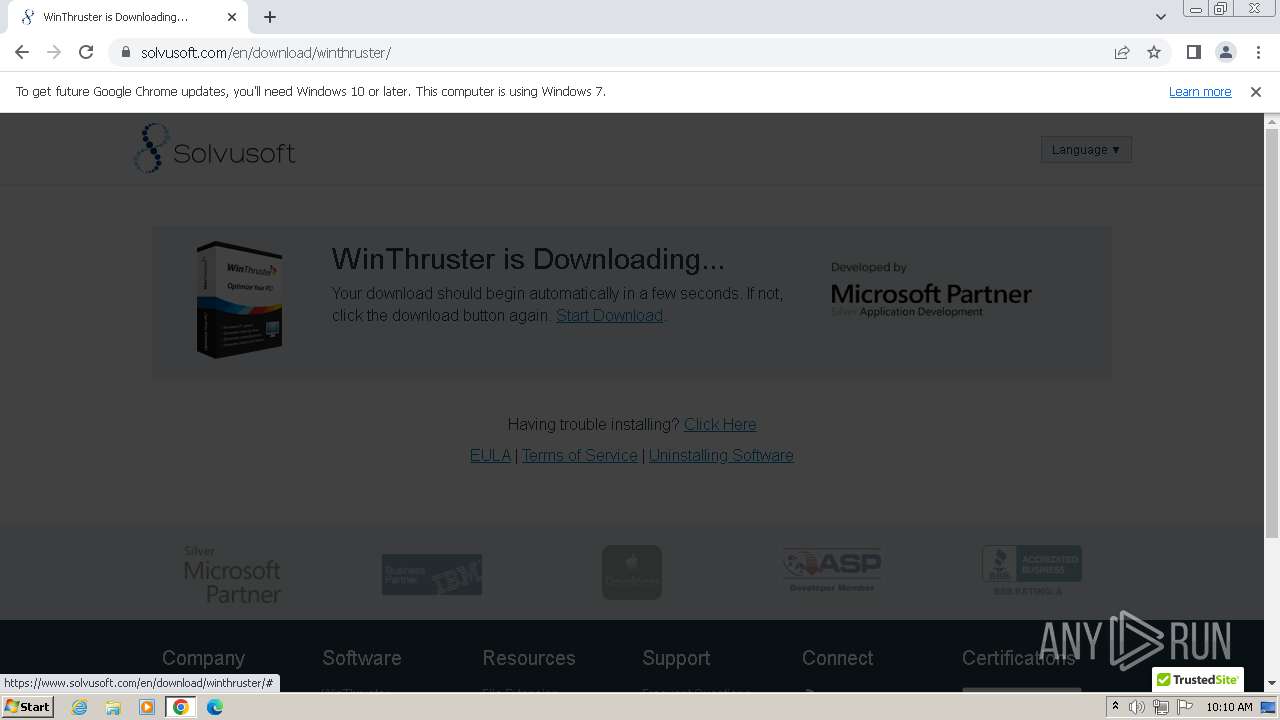Open the Chrome profile avatar
The height and width of the screenshot is (720, 1280).
click(1225, 52)
